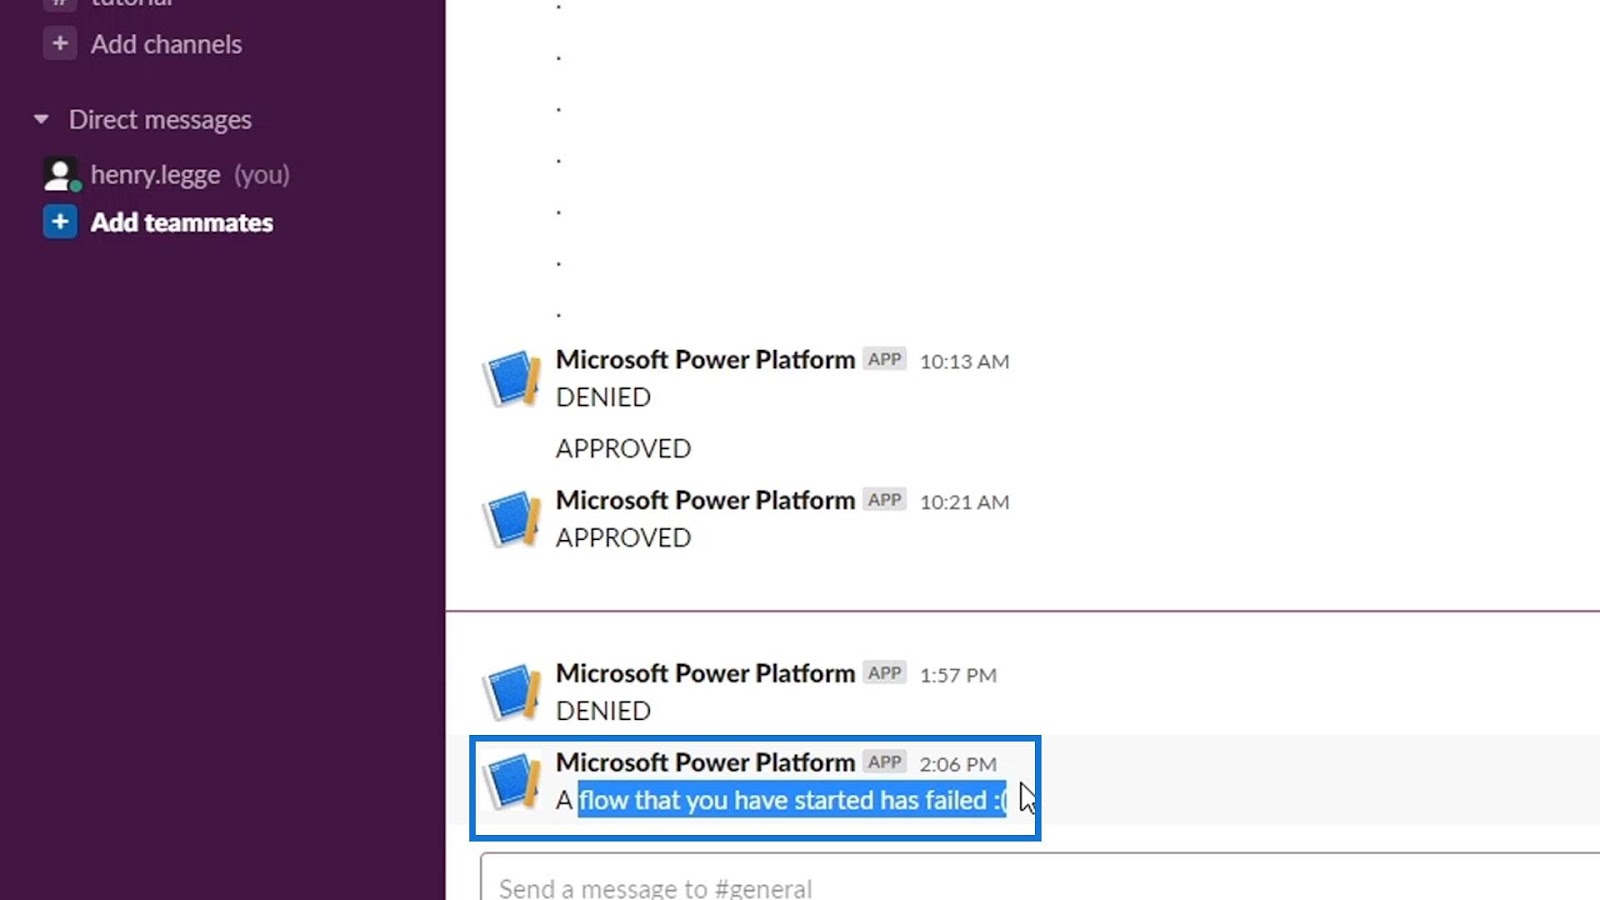Click in the Send a message to #general box
The width and height of the screenshot is (1600, 900).
tap(1040, 878)
